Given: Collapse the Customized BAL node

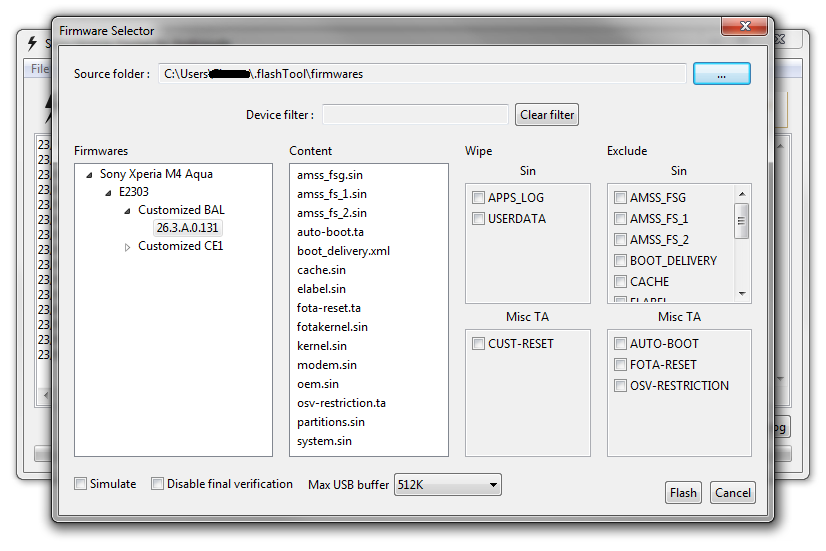Looking at the screenshot, I should (128, 211).
